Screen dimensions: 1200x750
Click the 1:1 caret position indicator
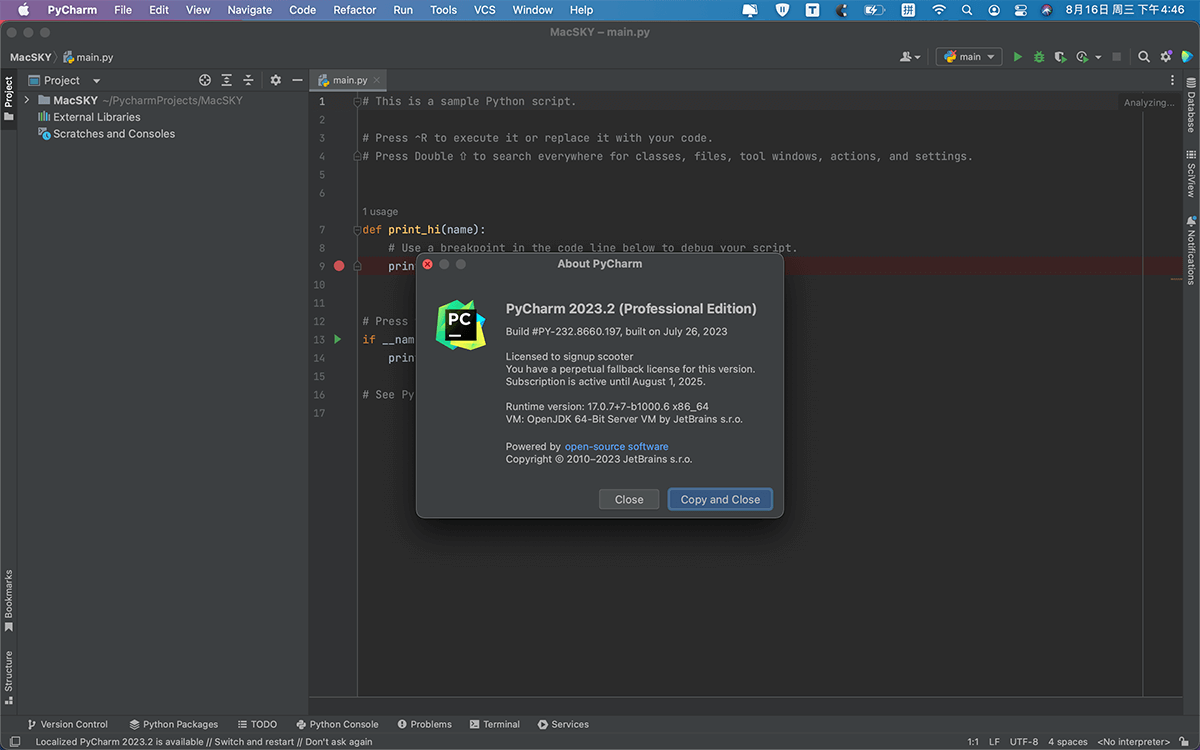click(x=973, y=742)
